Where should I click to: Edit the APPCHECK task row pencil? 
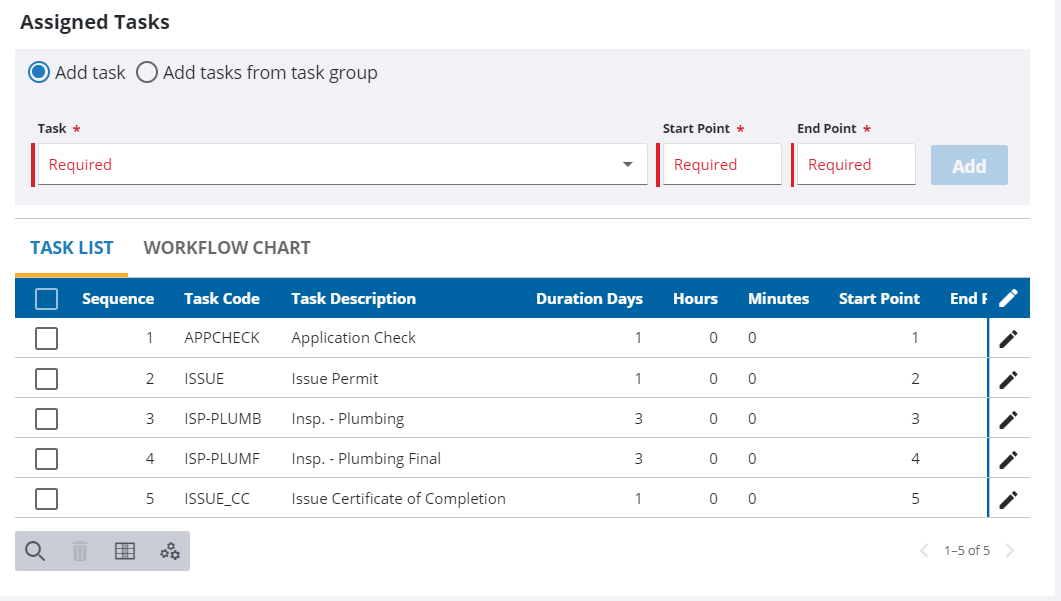[1008, 338]
